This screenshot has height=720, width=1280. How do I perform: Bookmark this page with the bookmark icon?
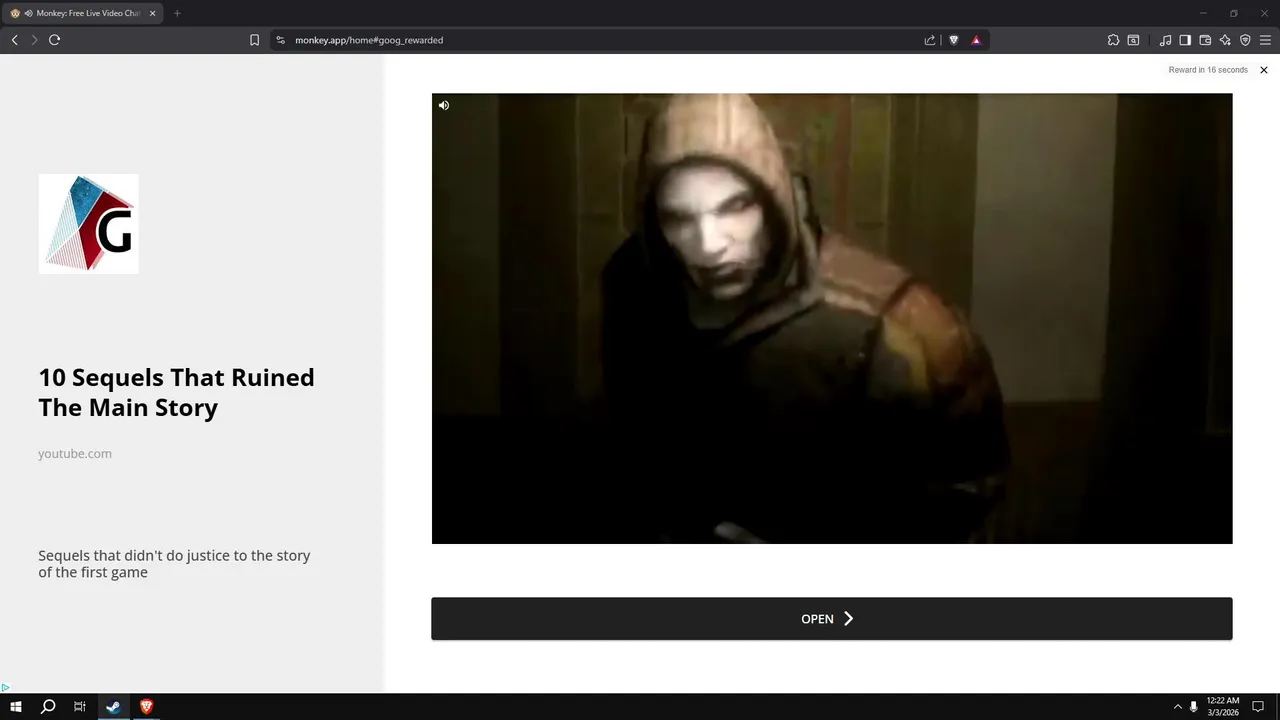(254, 40)
